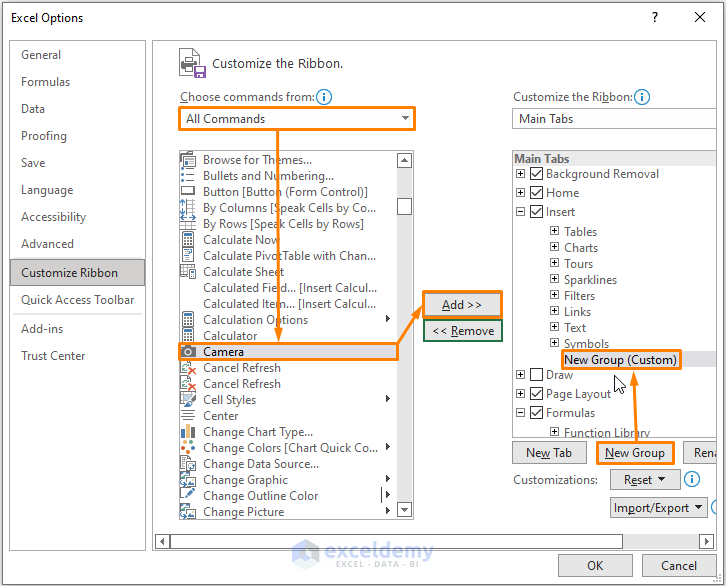Click the Change Outline Color icon
726x586 pixels.
pyautogui.click(x=188, y=496)
